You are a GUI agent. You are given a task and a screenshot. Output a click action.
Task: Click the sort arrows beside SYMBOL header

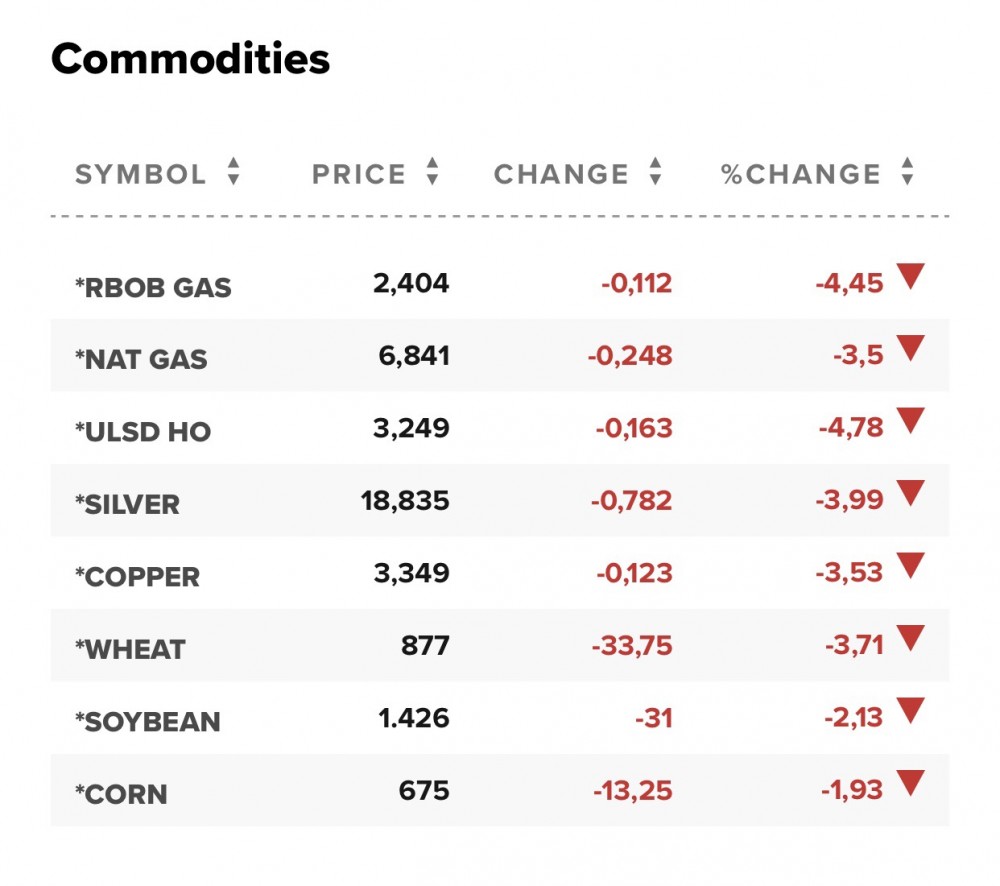(233, 174)
